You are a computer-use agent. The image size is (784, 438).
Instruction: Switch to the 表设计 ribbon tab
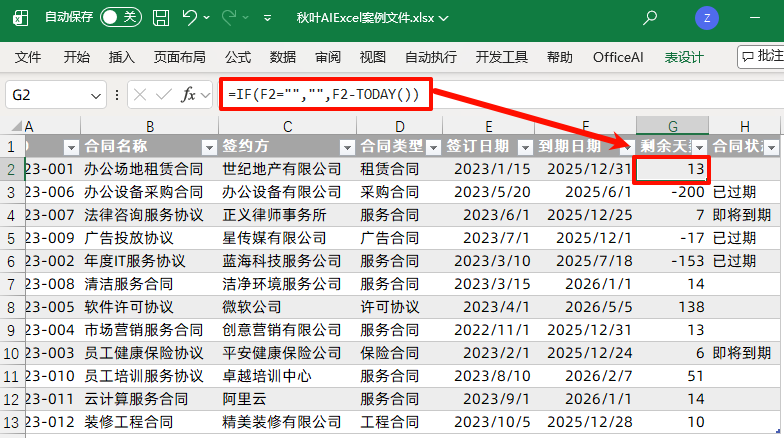pyautogui.click(x=684, y=57)
